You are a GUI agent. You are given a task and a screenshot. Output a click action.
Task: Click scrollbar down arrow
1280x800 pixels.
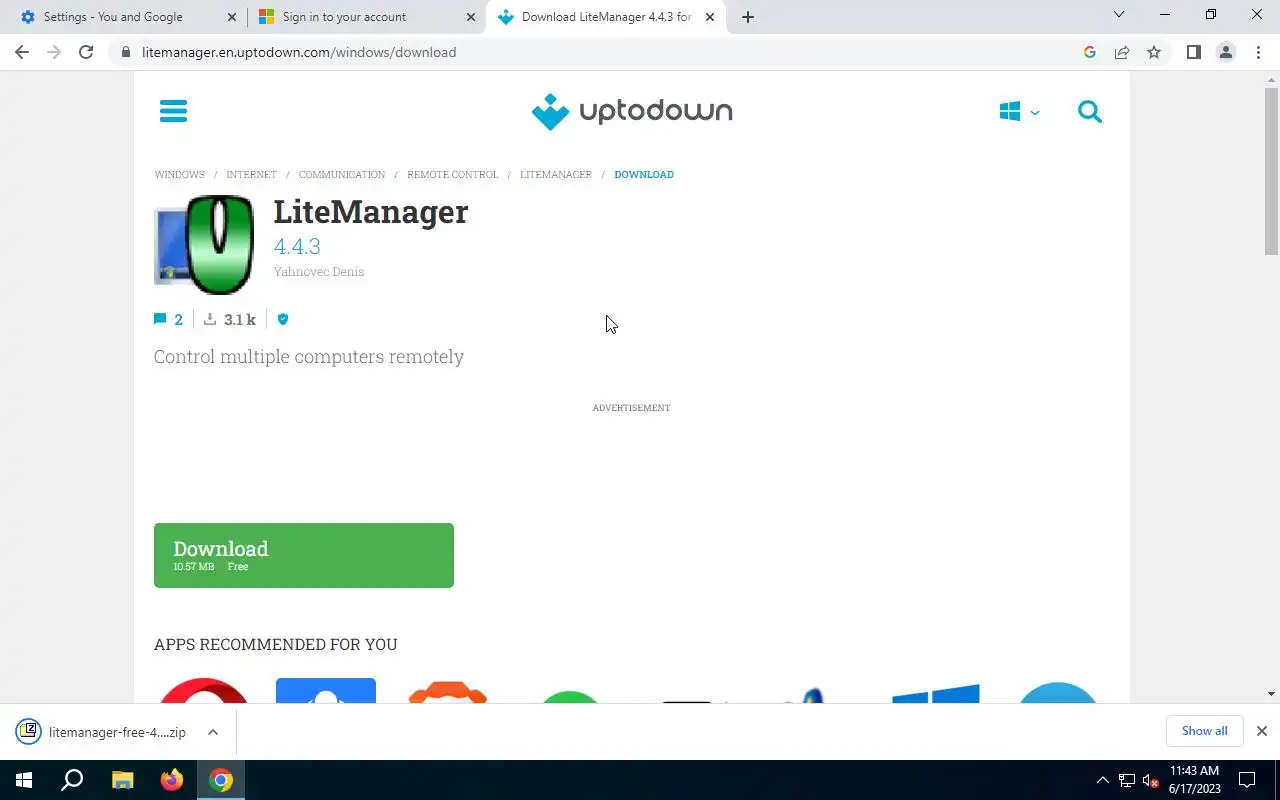1271,694
